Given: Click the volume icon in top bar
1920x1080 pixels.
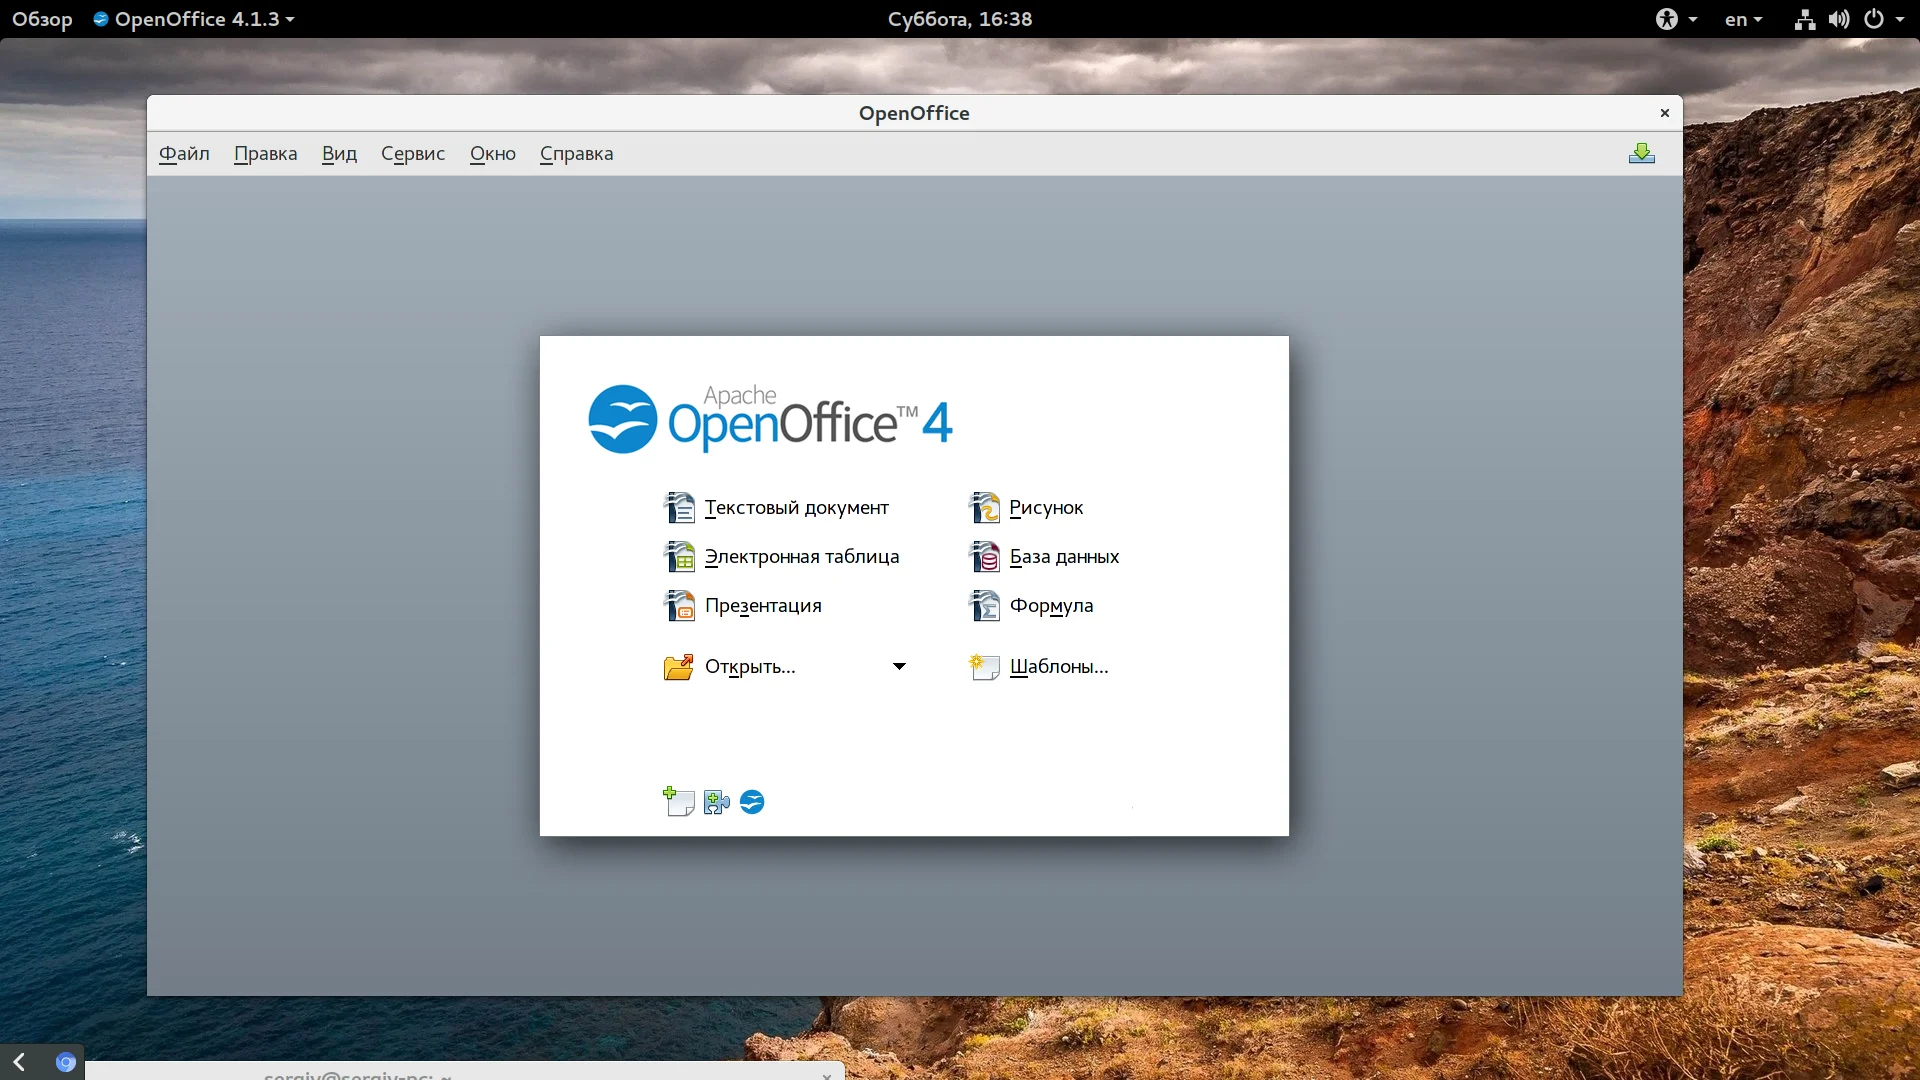Looking at the screenshot, I should (1838, 19).
